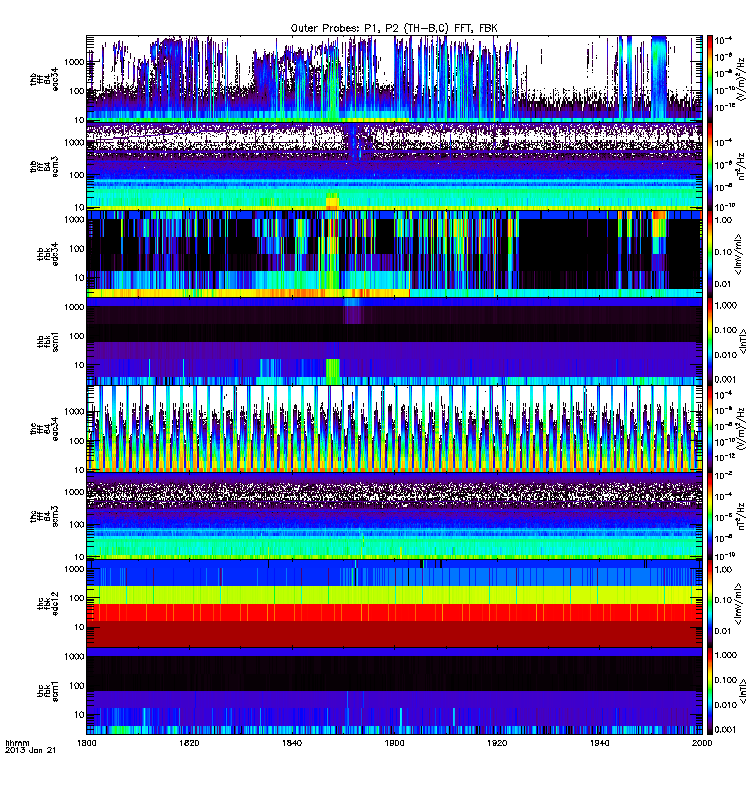This screenshot has width=750, height=800.
Task: Click the "<|nT|>" units label of the thb scm1 panel
Action: pyautogui.click(x=742, y=341)
